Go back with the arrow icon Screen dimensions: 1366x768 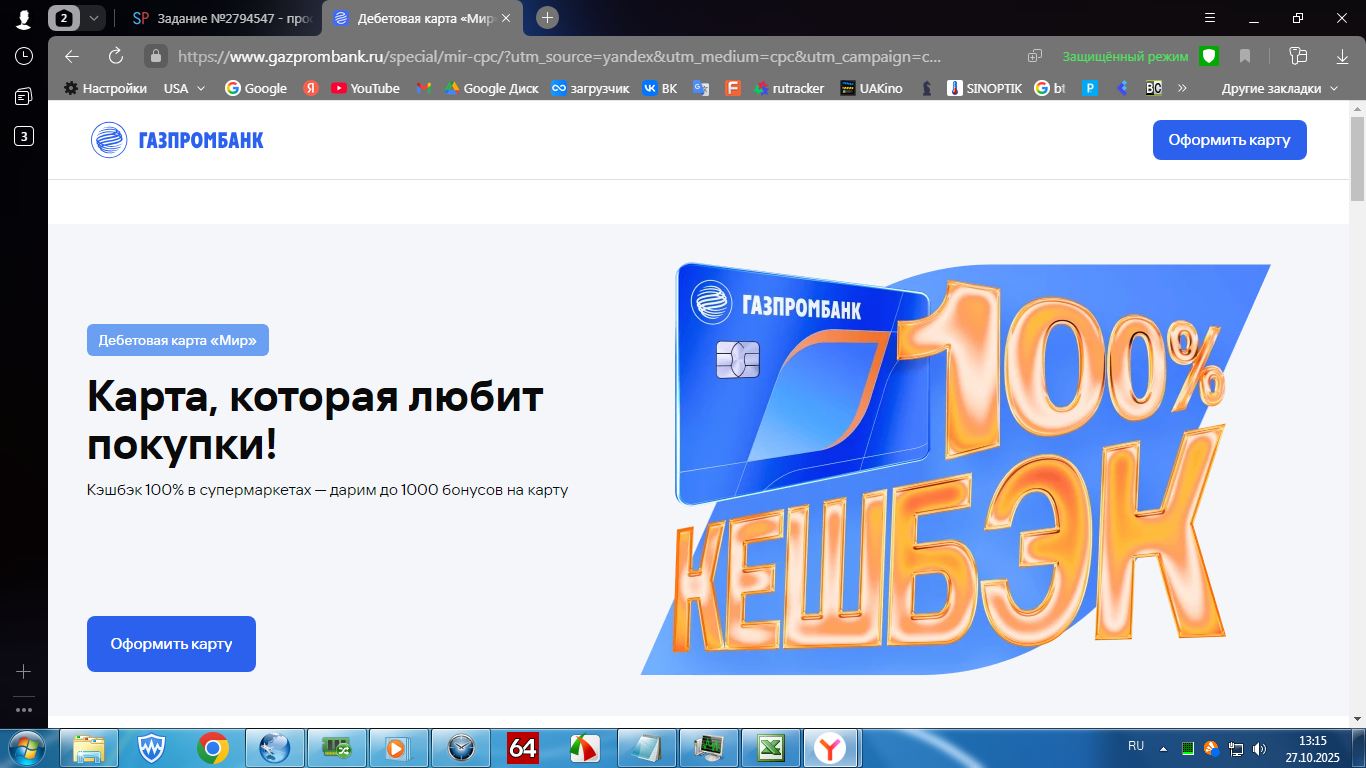pyautogui.click(x=72, y=56)
